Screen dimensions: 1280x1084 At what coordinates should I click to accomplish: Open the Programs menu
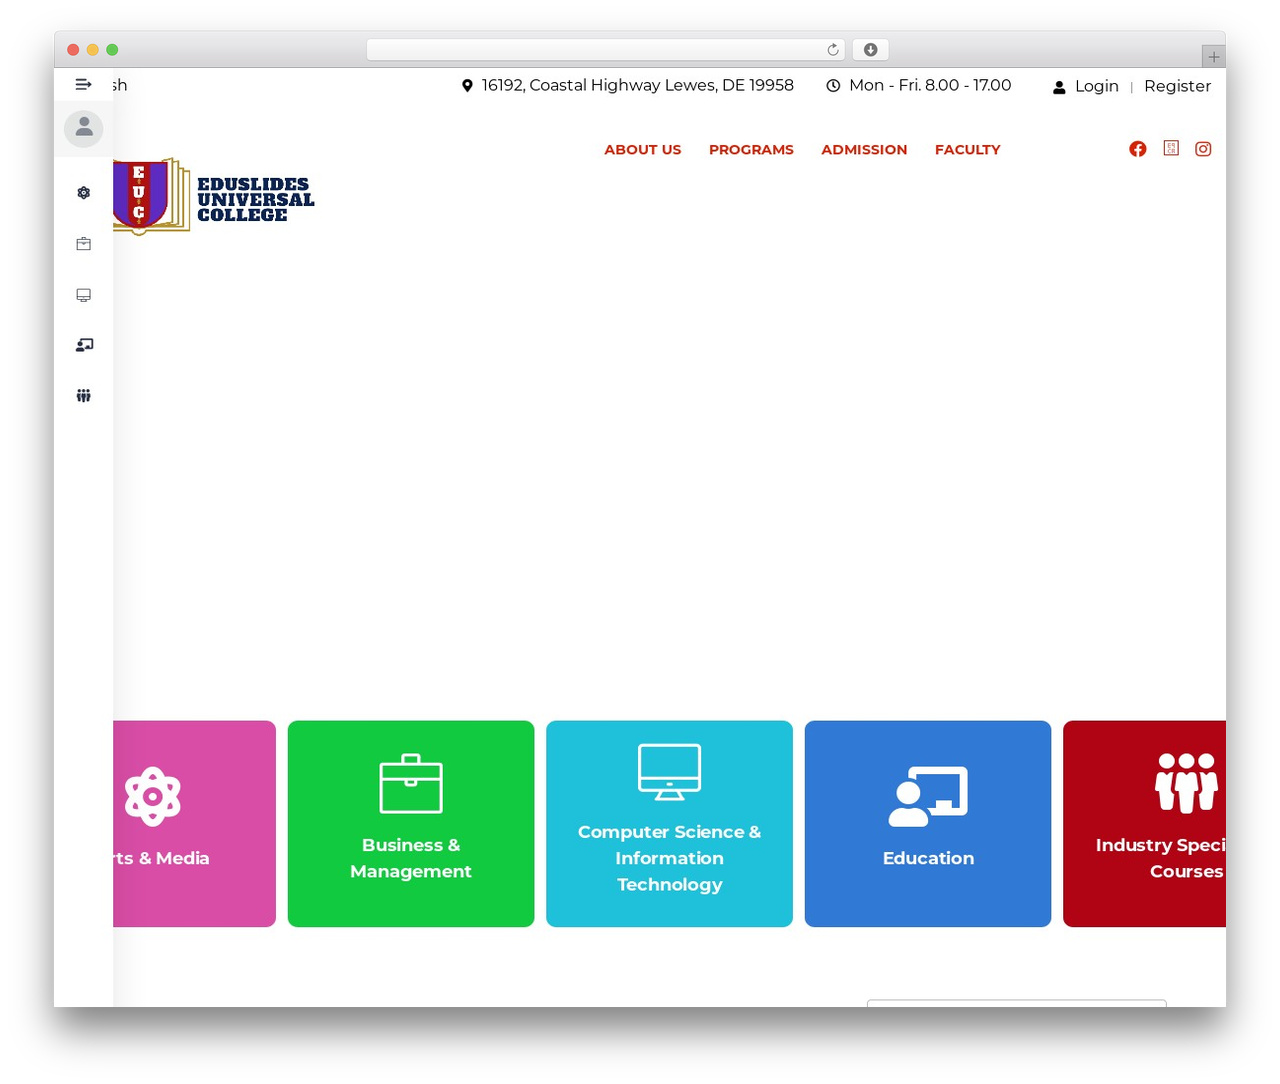click(751, 149)
